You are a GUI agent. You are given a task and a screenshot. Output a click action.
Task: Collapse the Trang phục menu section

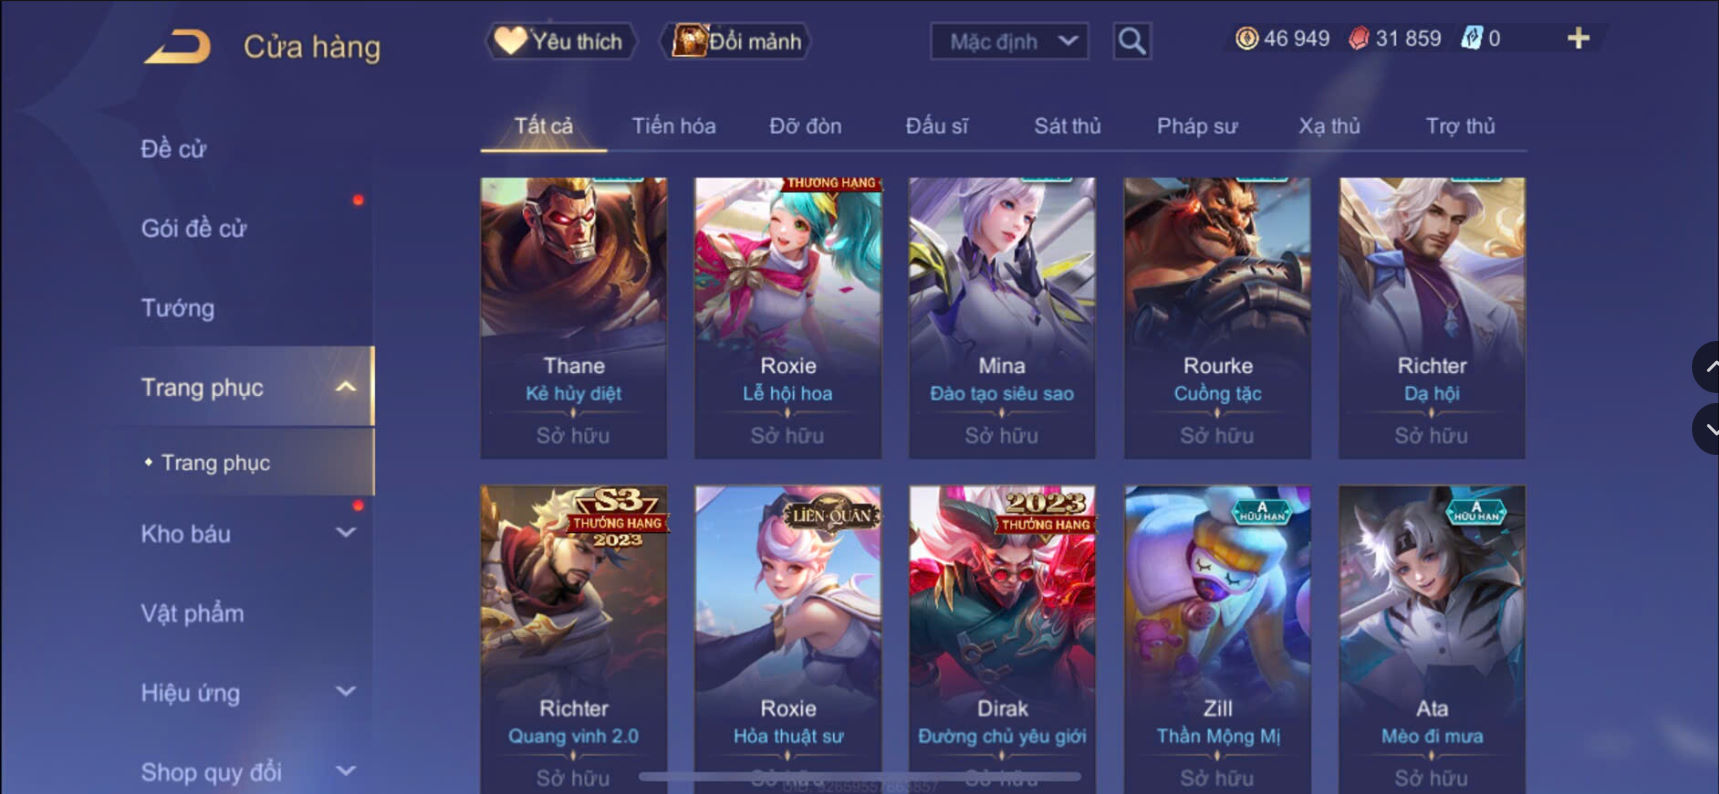click(345, 387)
